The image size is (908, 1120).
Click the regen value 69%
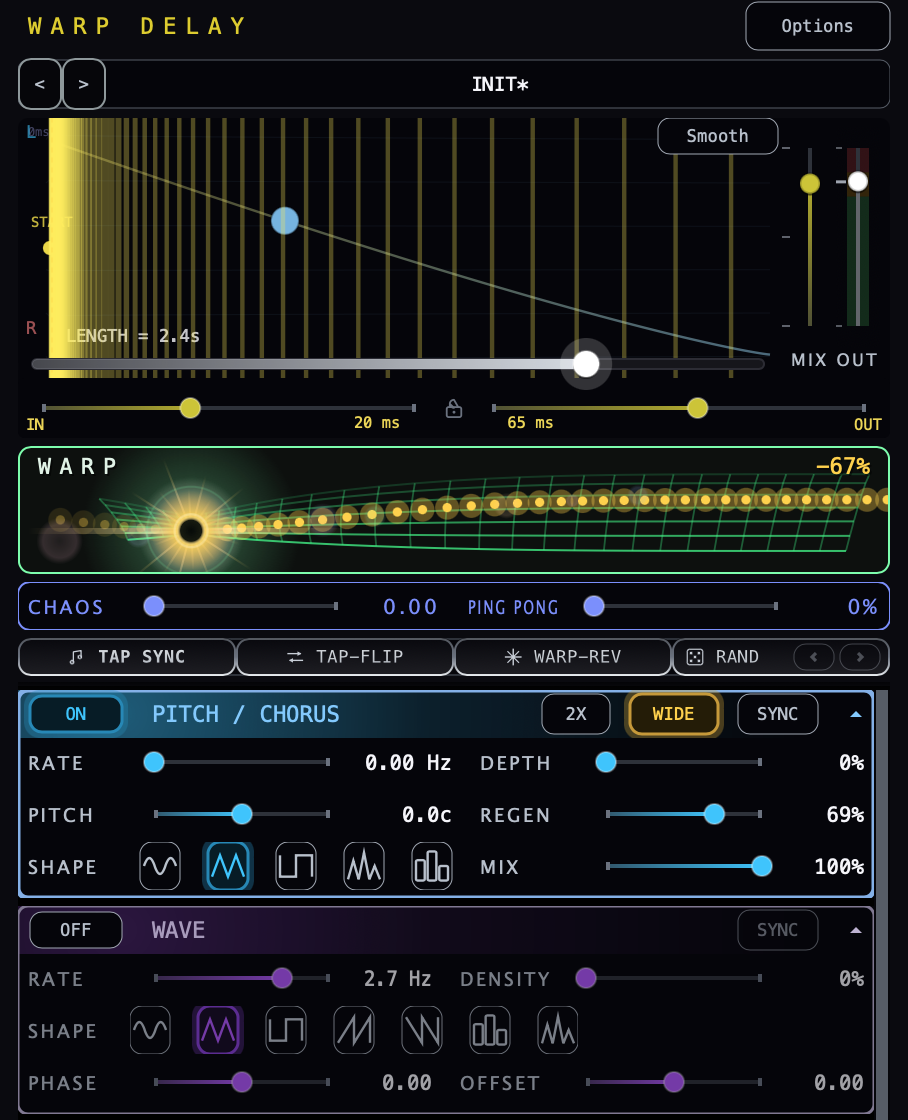point(845,814)
